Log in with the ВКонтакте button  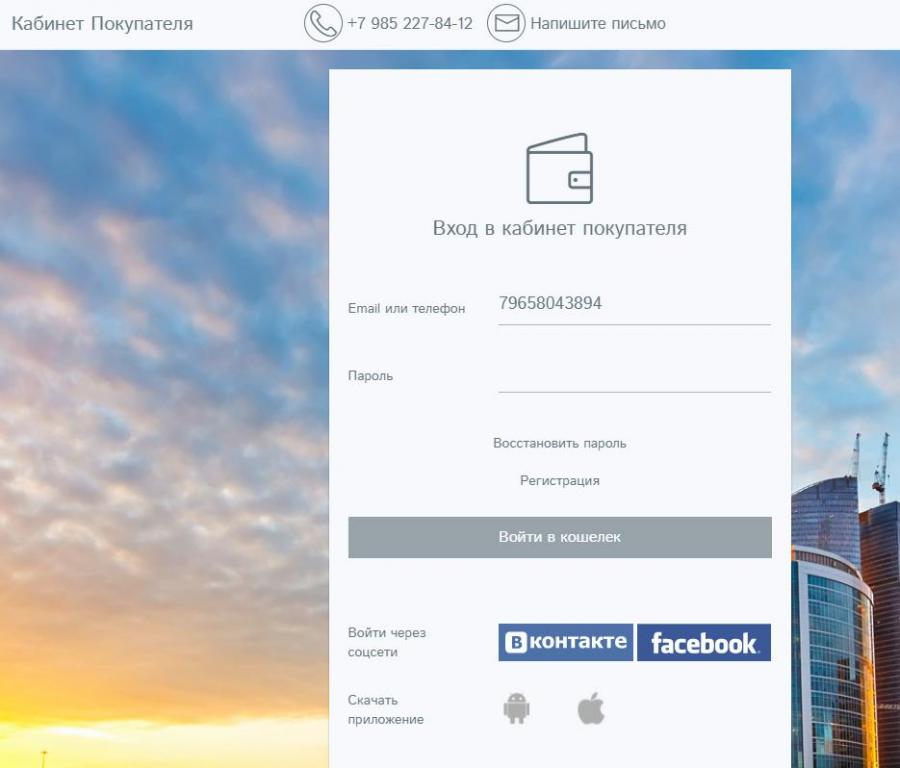coord(565,642)
